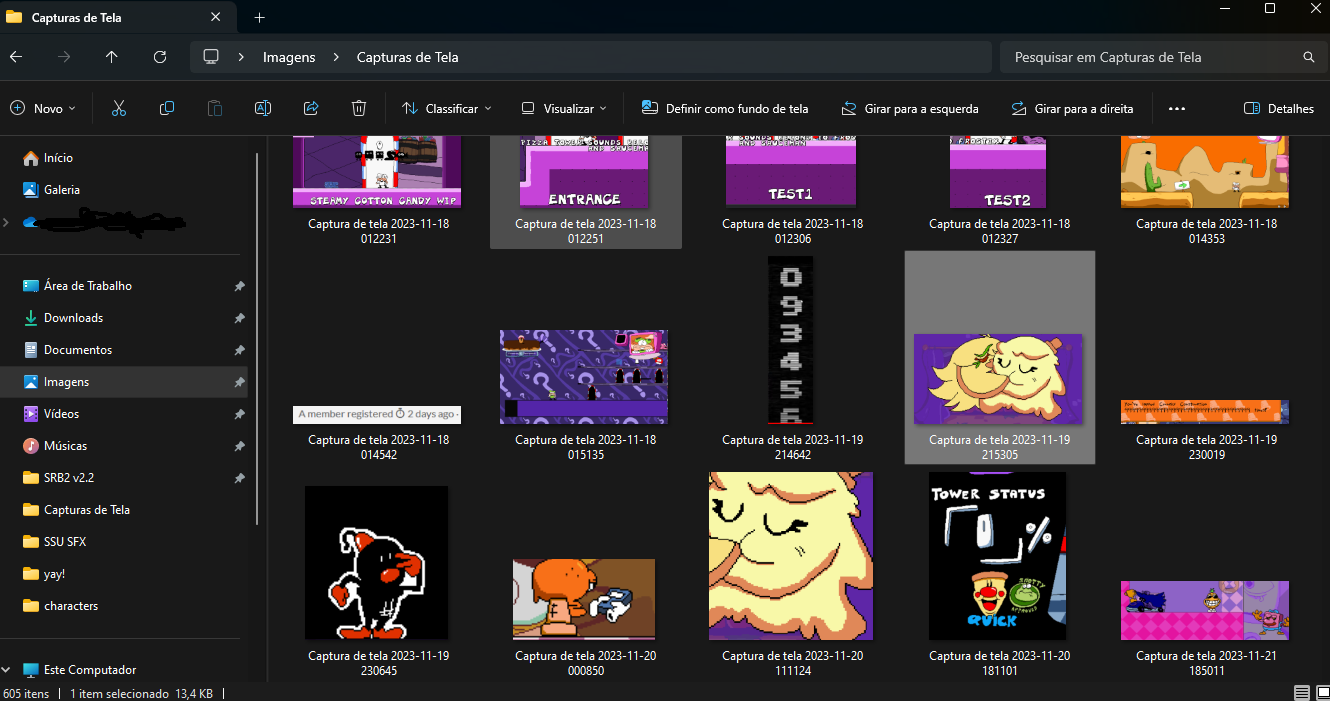Select screenshot 2023-11-19 230645 thumbnail
This screenshot has width=1330, height=701.
tap(376, 563)
